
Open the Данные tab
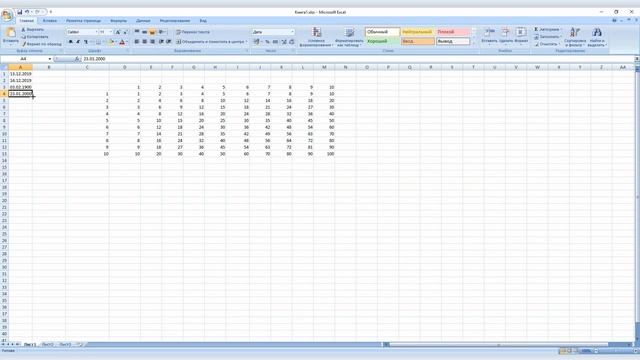point(143,20)
